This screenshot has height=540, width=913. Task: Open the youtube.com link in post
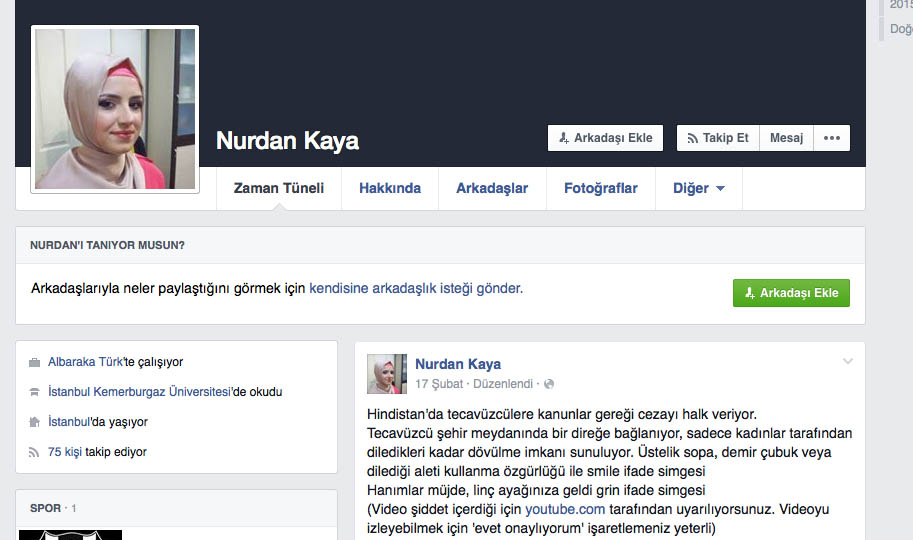(x=565, y=509)
